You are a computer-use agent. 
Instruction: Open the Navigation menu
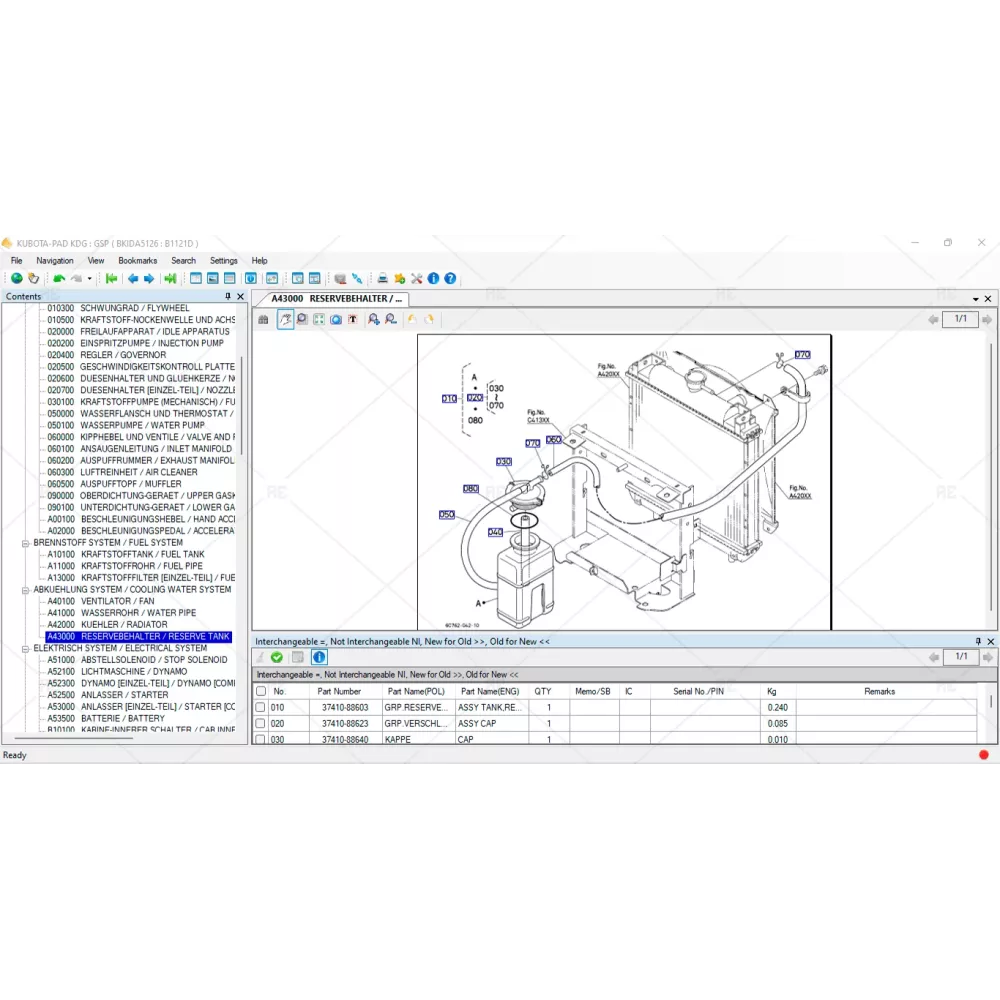pos(55,261)
